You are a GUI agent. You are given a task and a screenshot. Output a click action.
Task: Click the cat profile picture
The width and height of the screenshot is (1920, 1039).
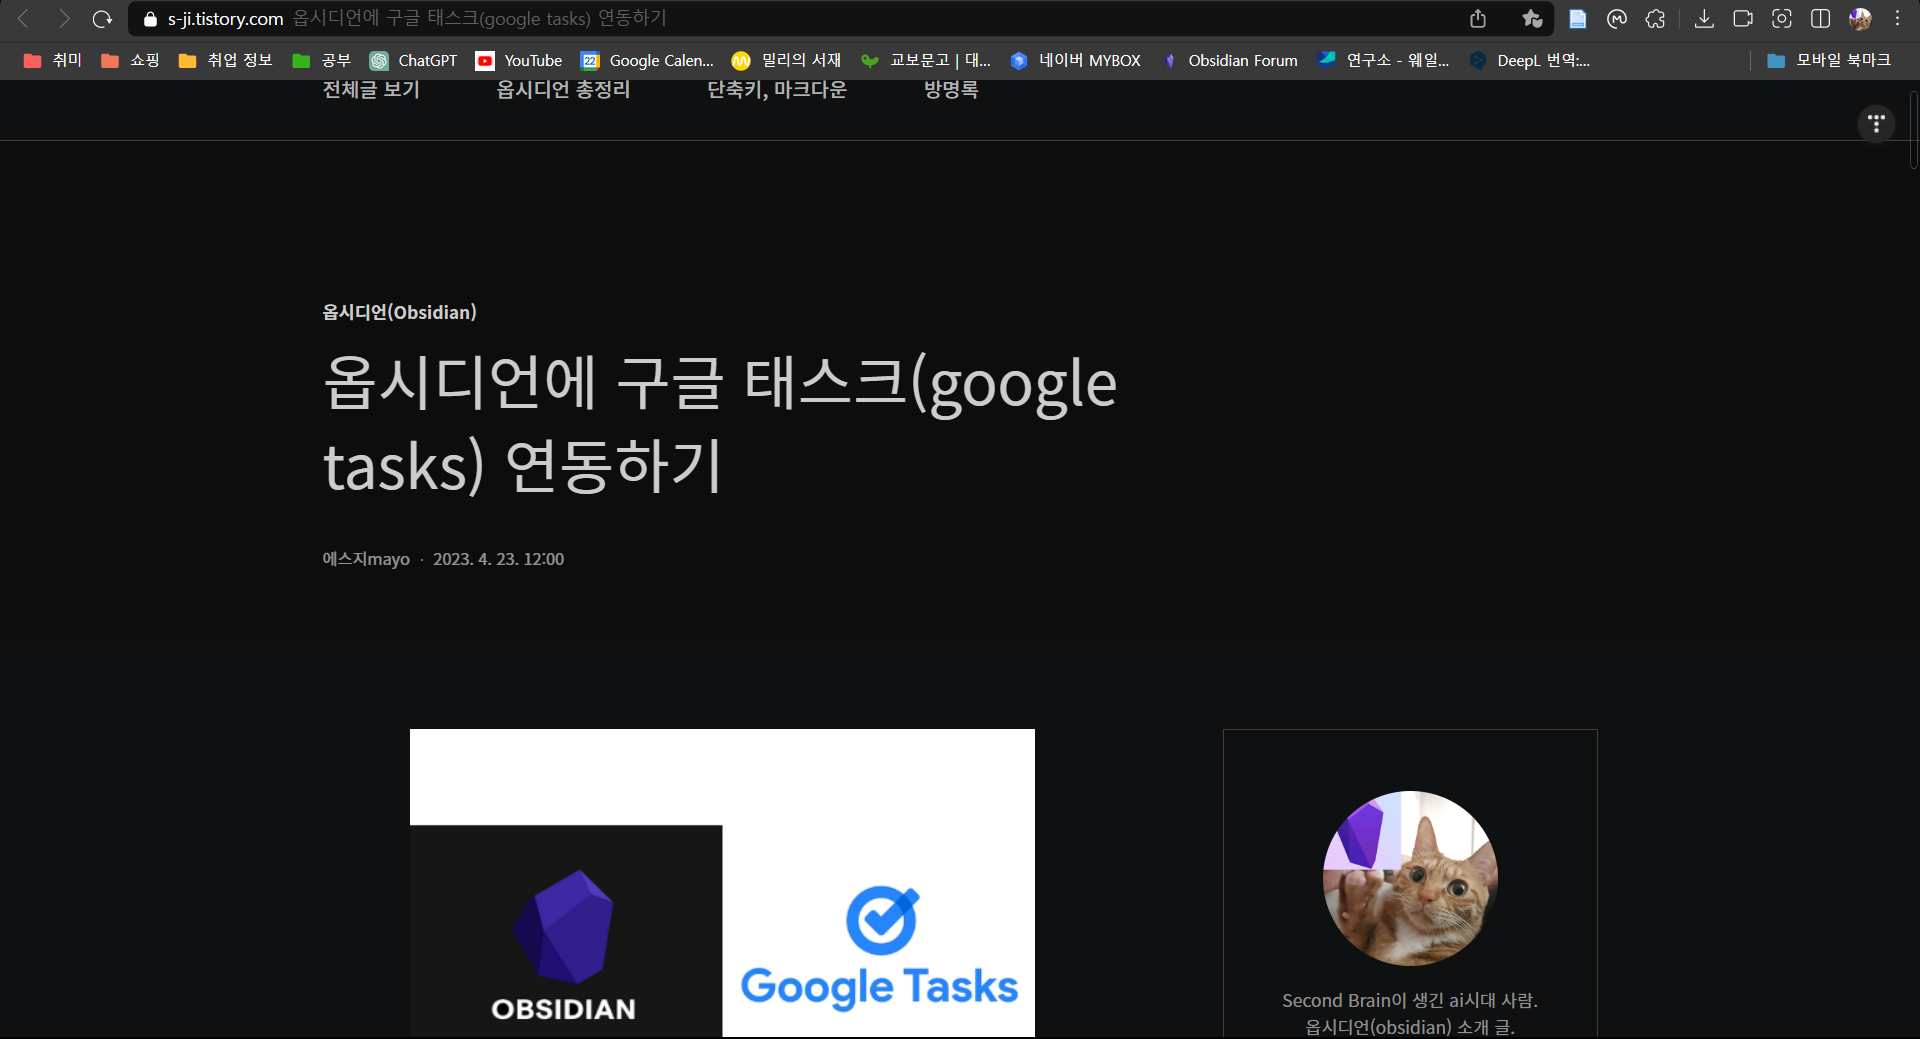(x=1410, y=878)
